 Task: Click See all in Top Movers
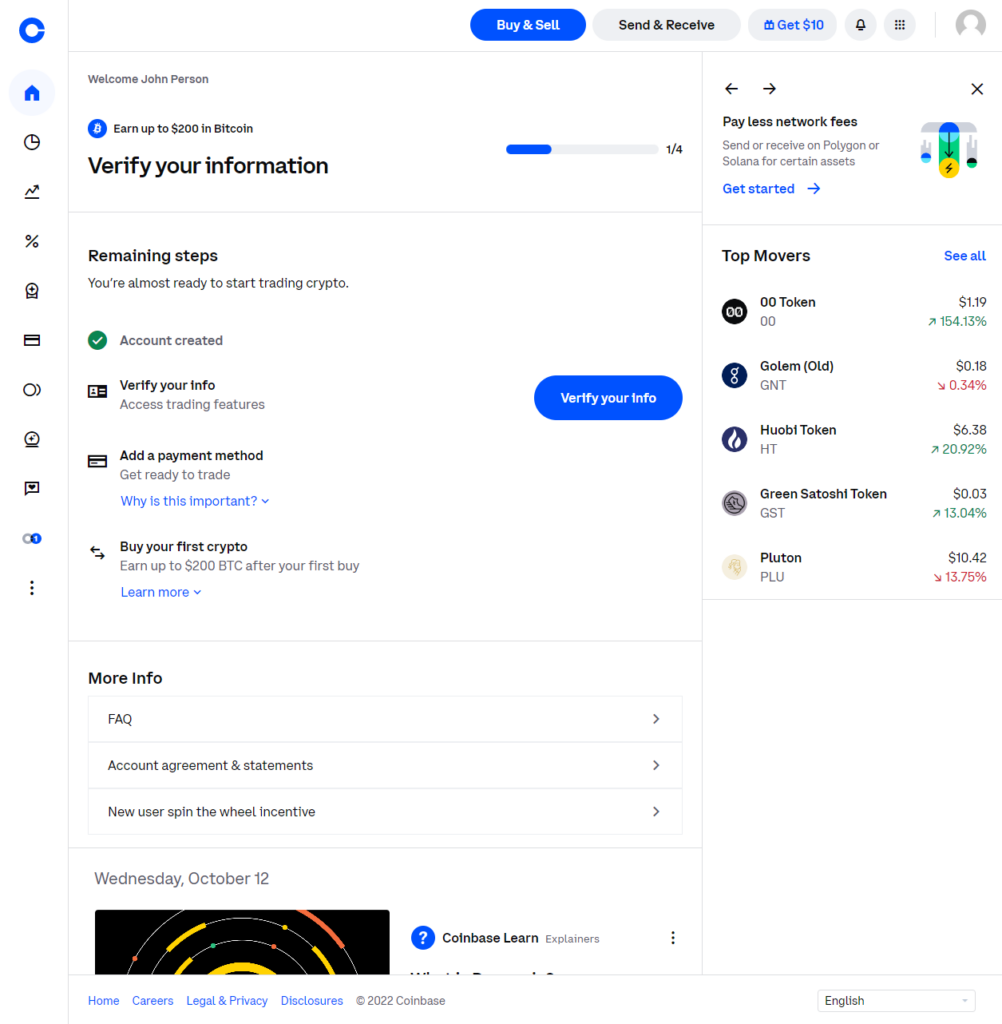click(965, 256)
